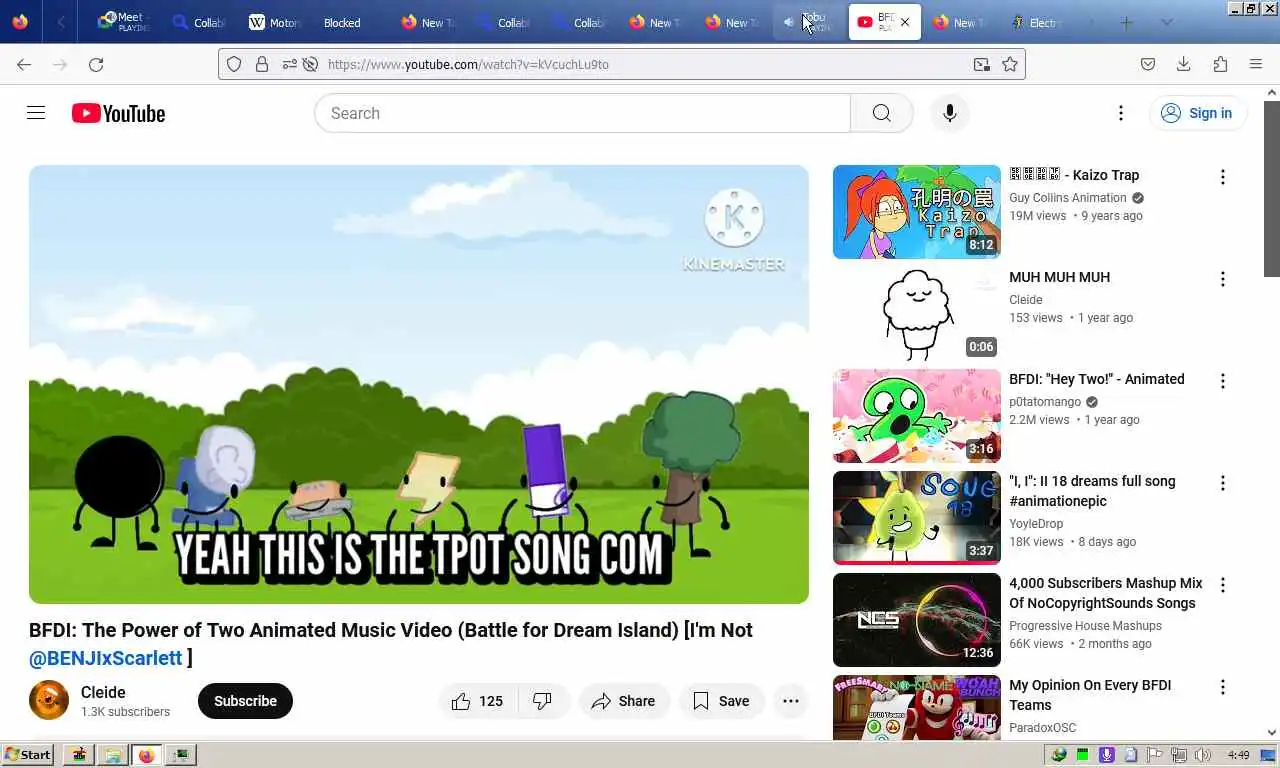Image resolution: width=1280 pixels, height=768 pixels.
Task: Close the current BFDI YouTube tab
Action: point(905,22)
